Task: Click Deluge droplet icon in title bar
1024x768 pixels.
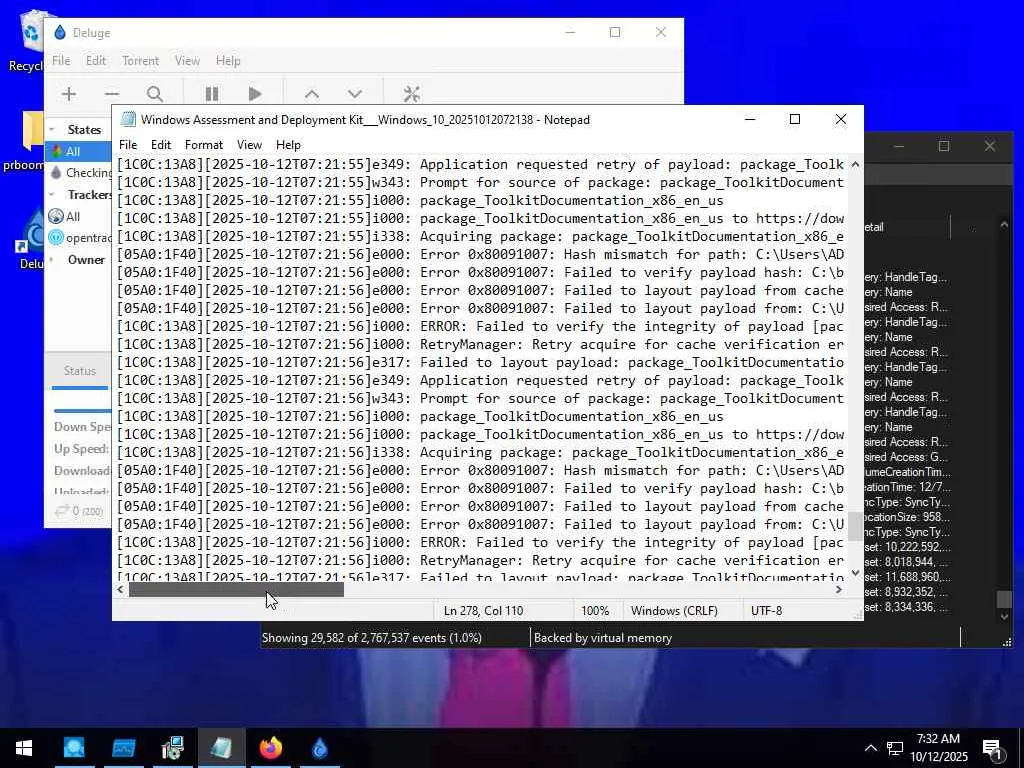Action: pyautogui.click(x=60, y=33)
